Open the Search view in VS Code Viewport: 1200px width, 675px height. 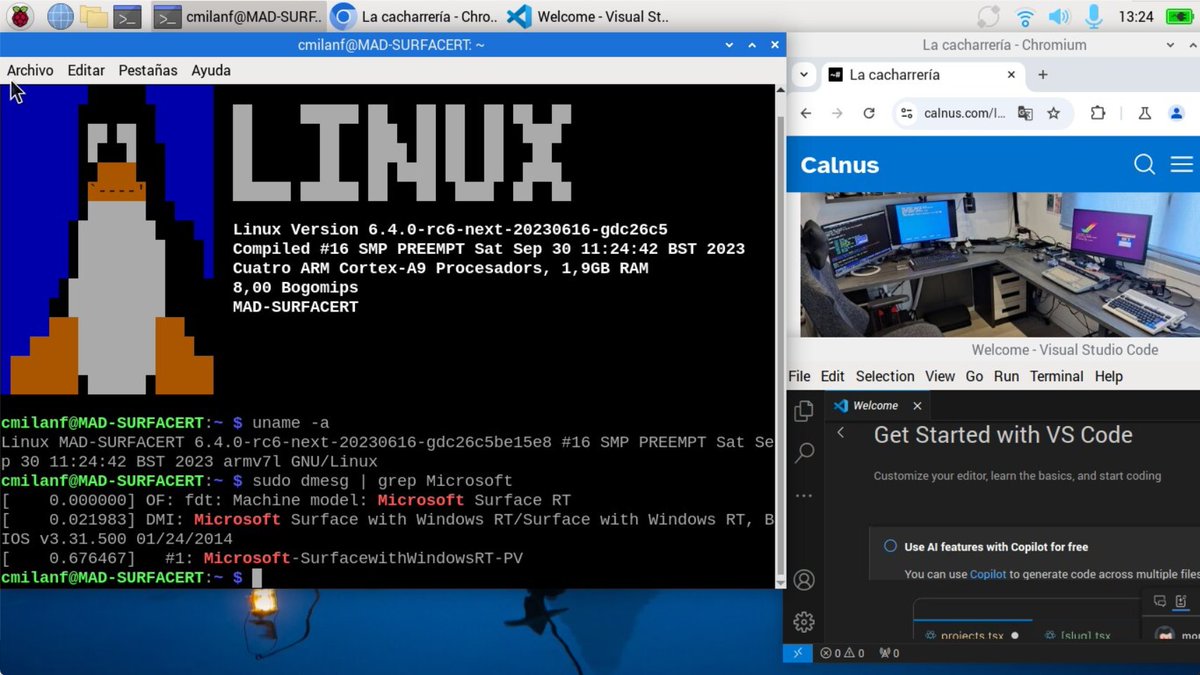804,453
